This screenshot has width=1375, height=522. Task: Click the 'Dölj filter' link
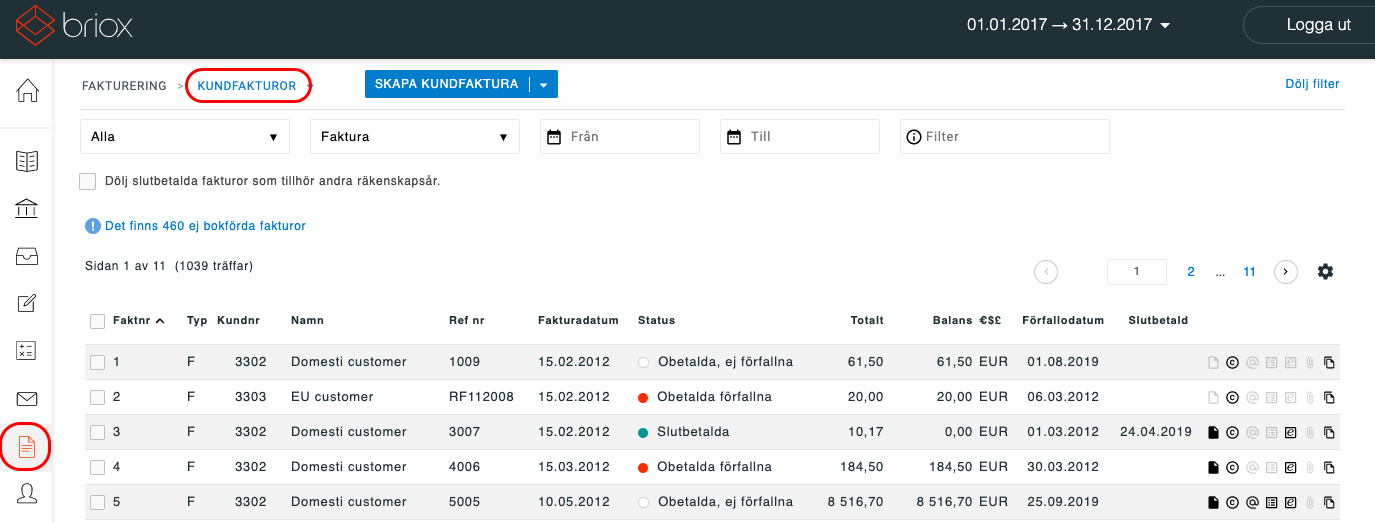1312,85
